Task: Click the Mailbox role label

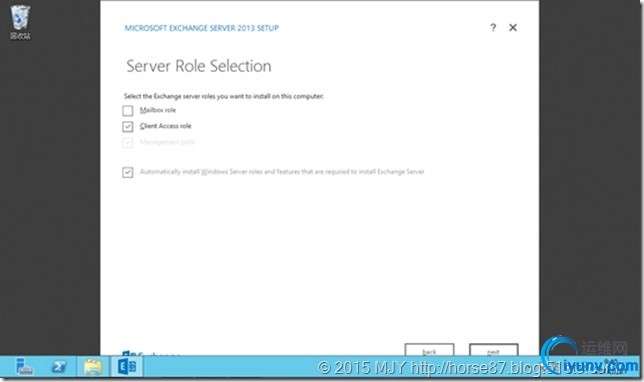Action: [x=158, y=110]
